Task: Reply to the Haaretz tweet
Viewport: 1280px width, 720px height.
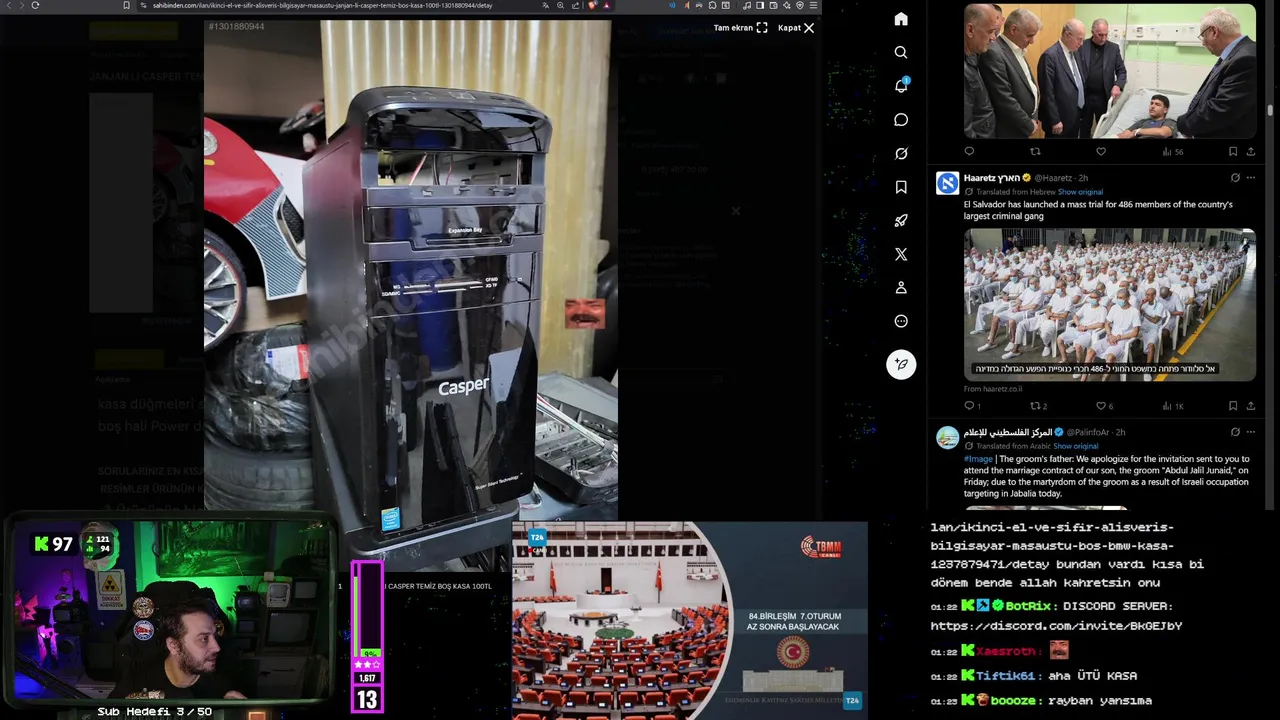Action: pos(969,406)
